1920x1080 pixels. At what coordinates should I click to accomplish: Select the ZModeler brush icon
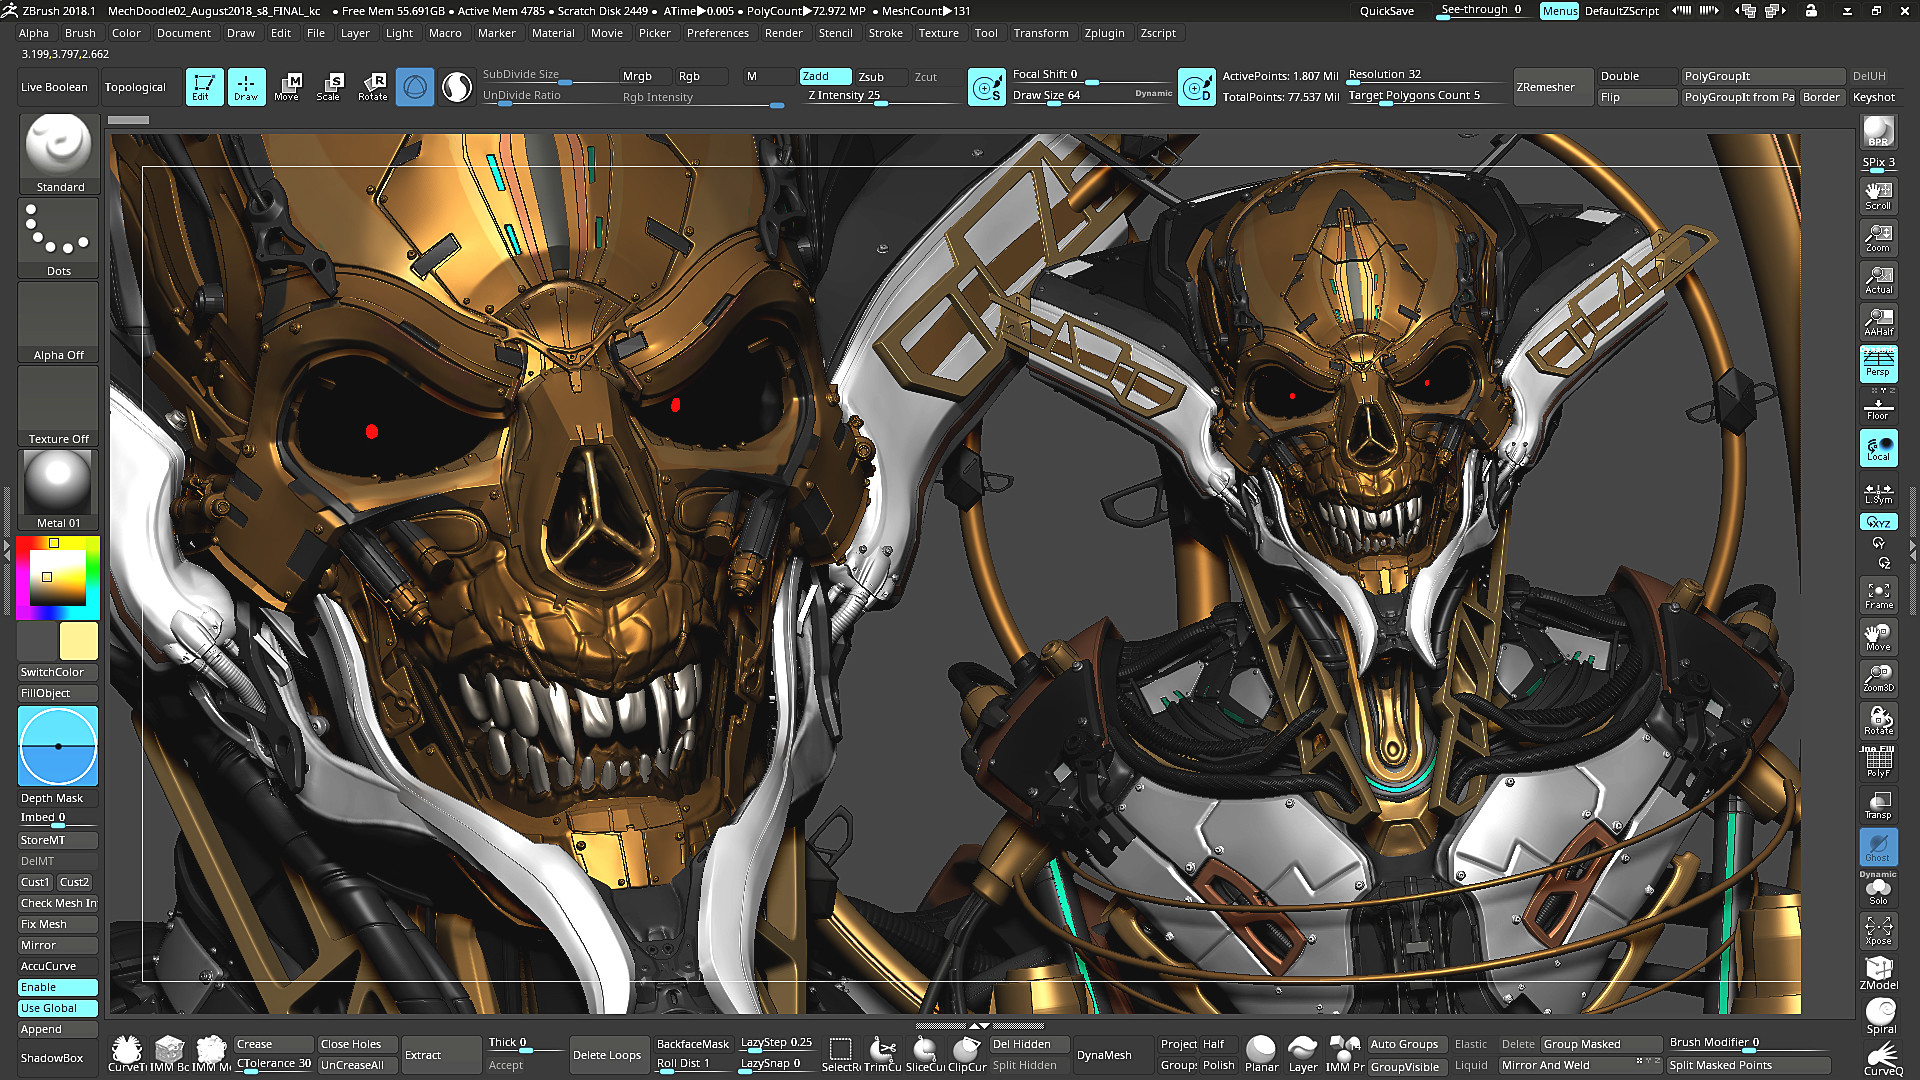pyautogui.click(x=1879, y=974)
